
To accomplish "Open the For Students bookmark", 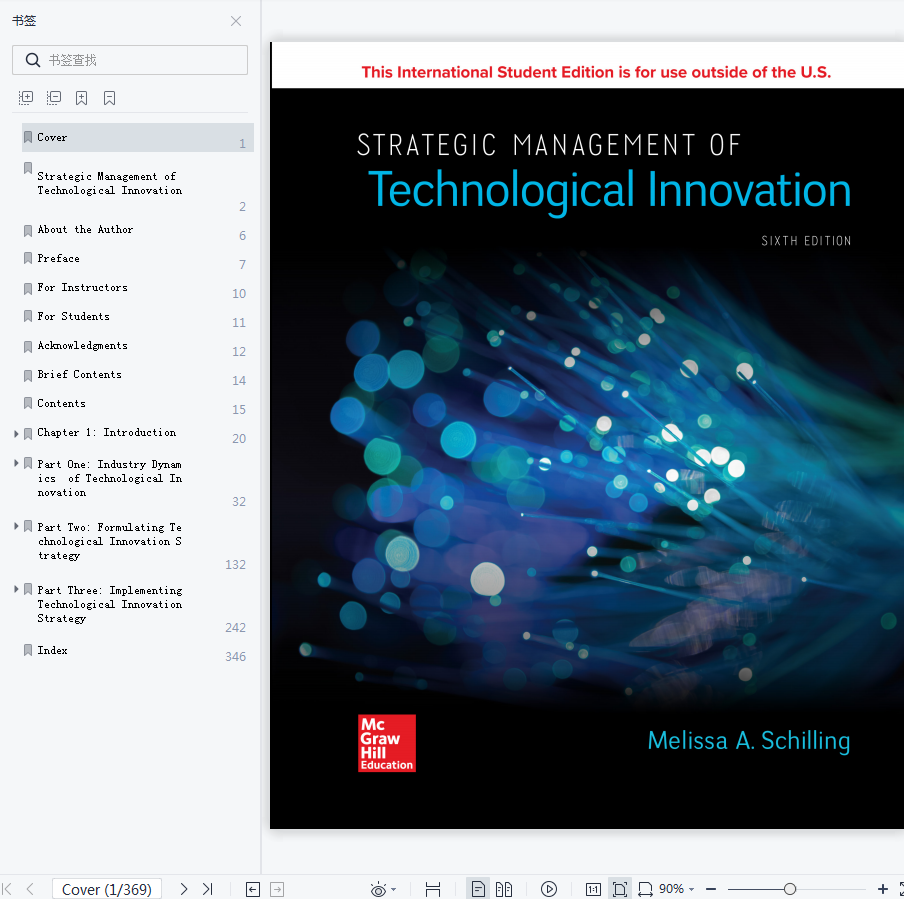I will (73, 316).
